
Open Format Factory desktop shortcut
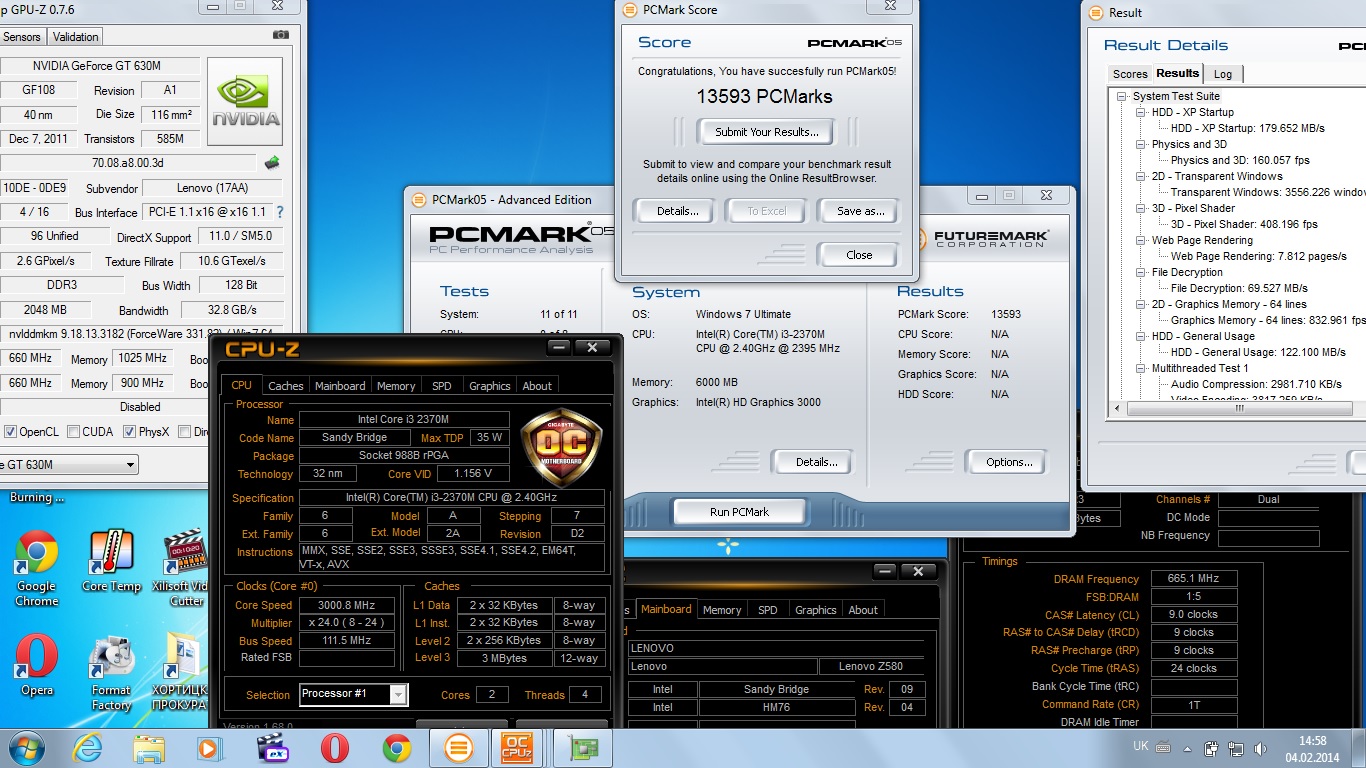(x=111, y=672)
